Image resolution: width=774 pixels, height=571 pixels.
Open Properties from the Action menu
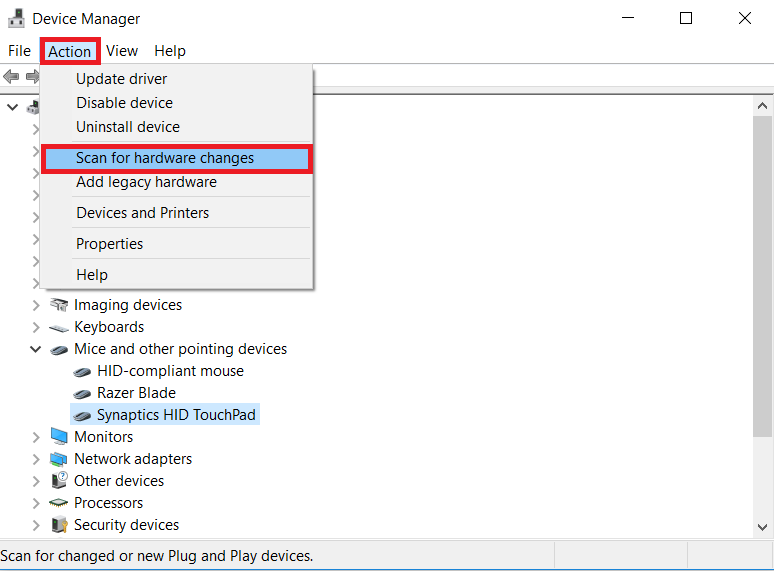[x=176, y=244]
